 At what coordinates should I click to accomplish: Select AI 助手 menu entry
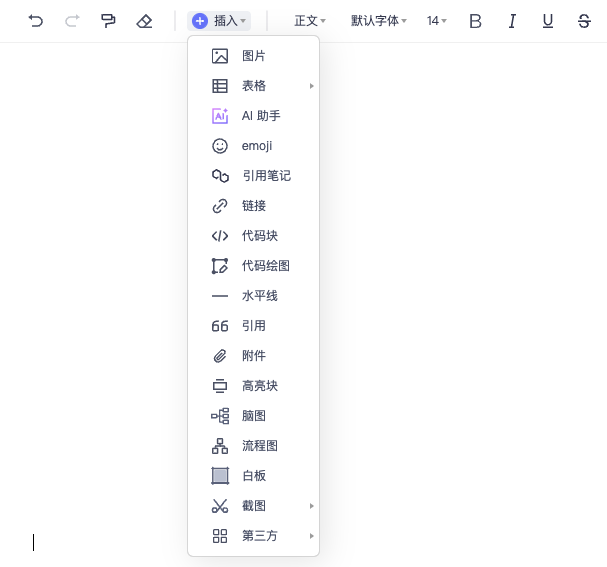(254, 116)
